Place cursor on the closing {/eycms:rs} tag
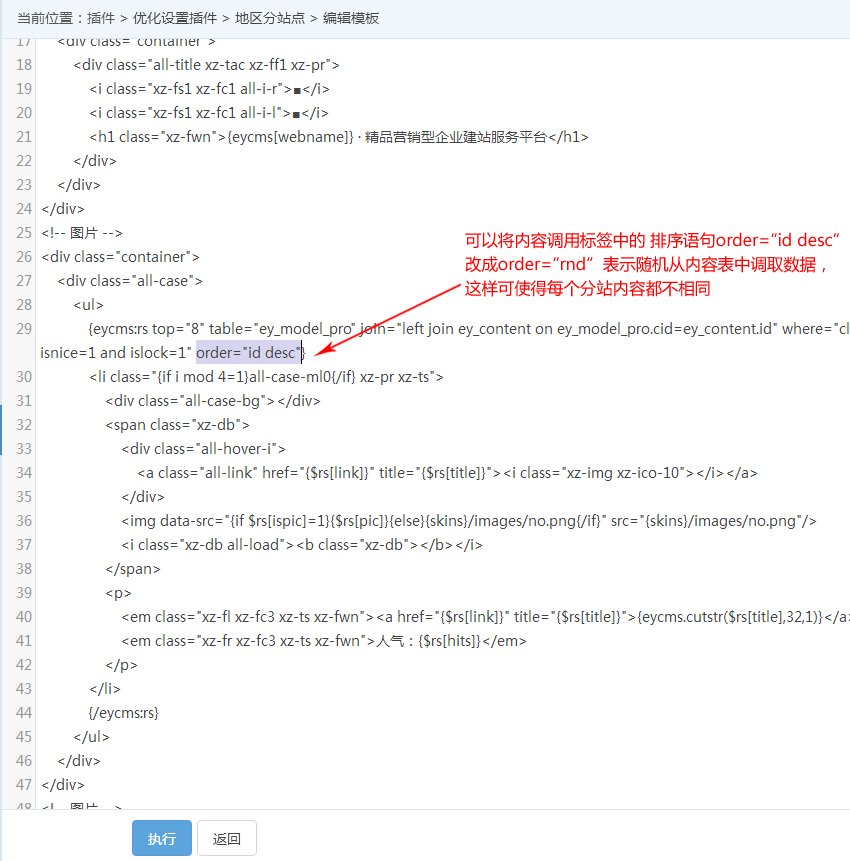850x861 pixels. (x=124, y=713)
